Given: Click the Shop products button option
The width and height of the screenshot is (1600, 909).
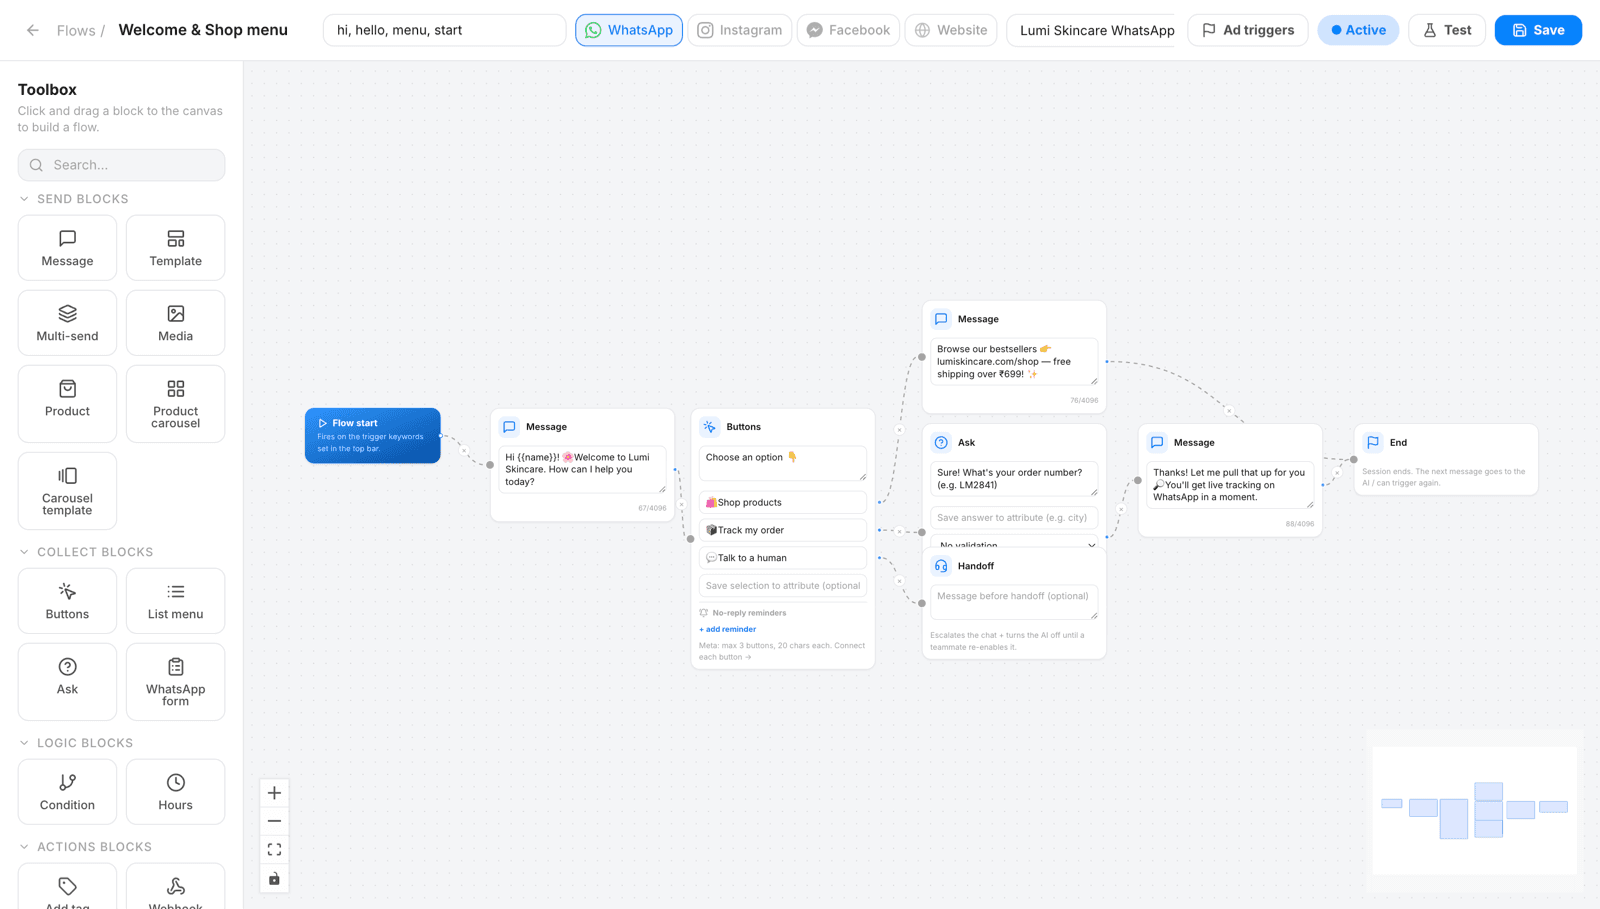Looking at the screenshot, I should pyautogui.click(x=783, y=503).
